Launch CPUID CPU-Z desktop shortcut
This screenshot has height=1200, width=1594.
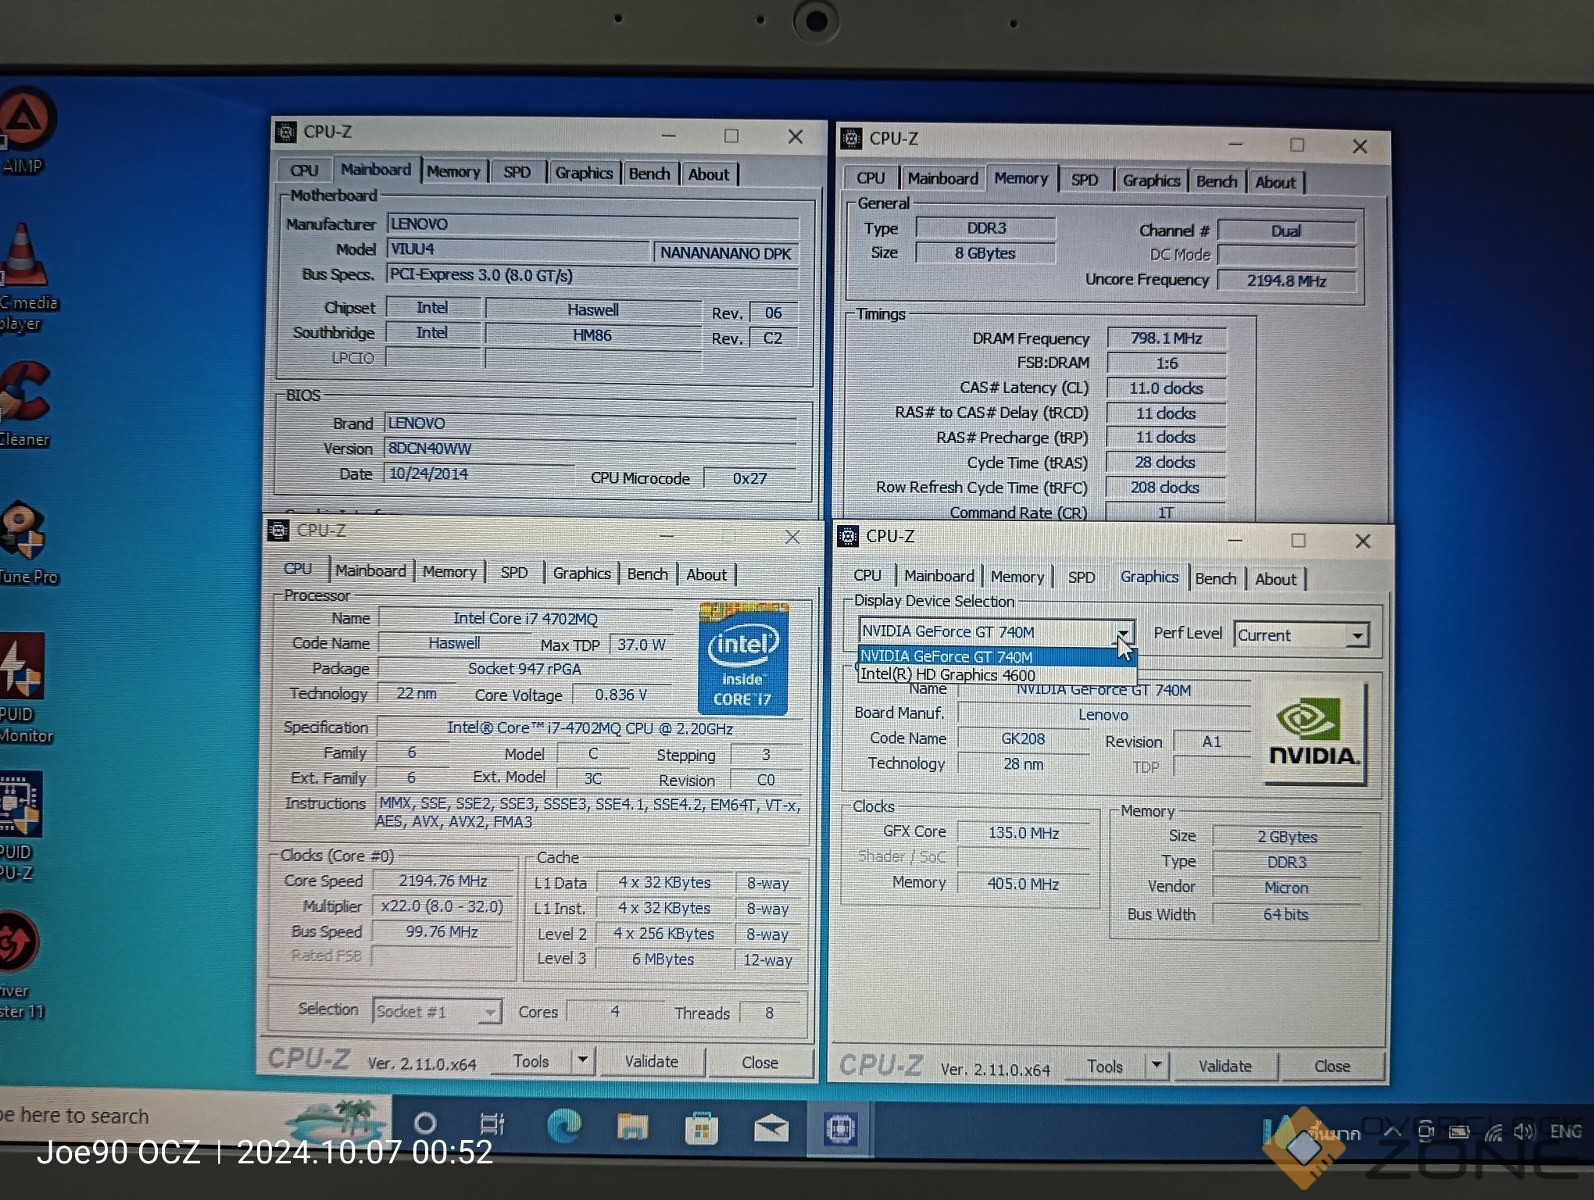(20, 825)
